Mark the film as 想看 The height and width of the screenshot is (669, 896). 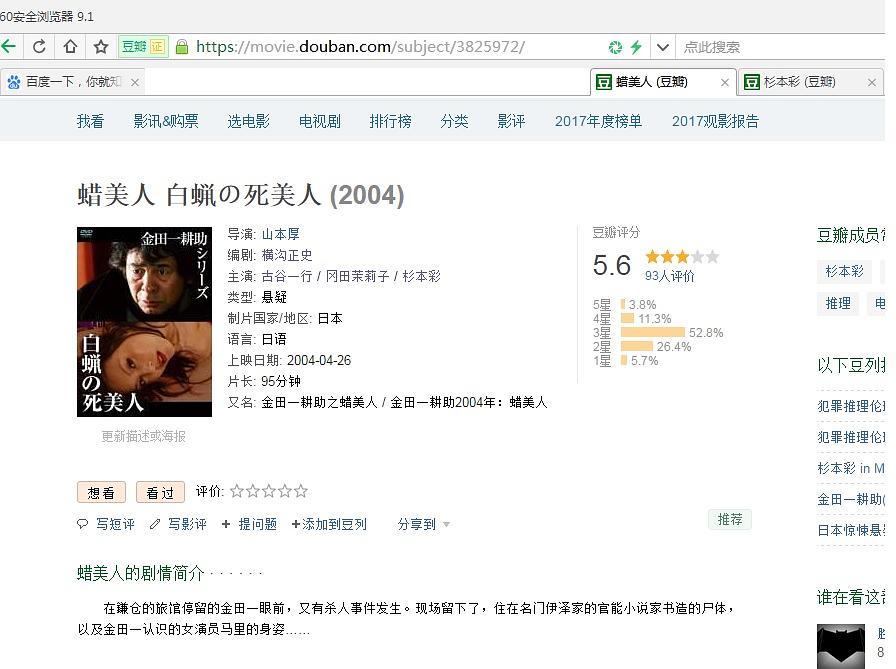click(x=101, y=492)
